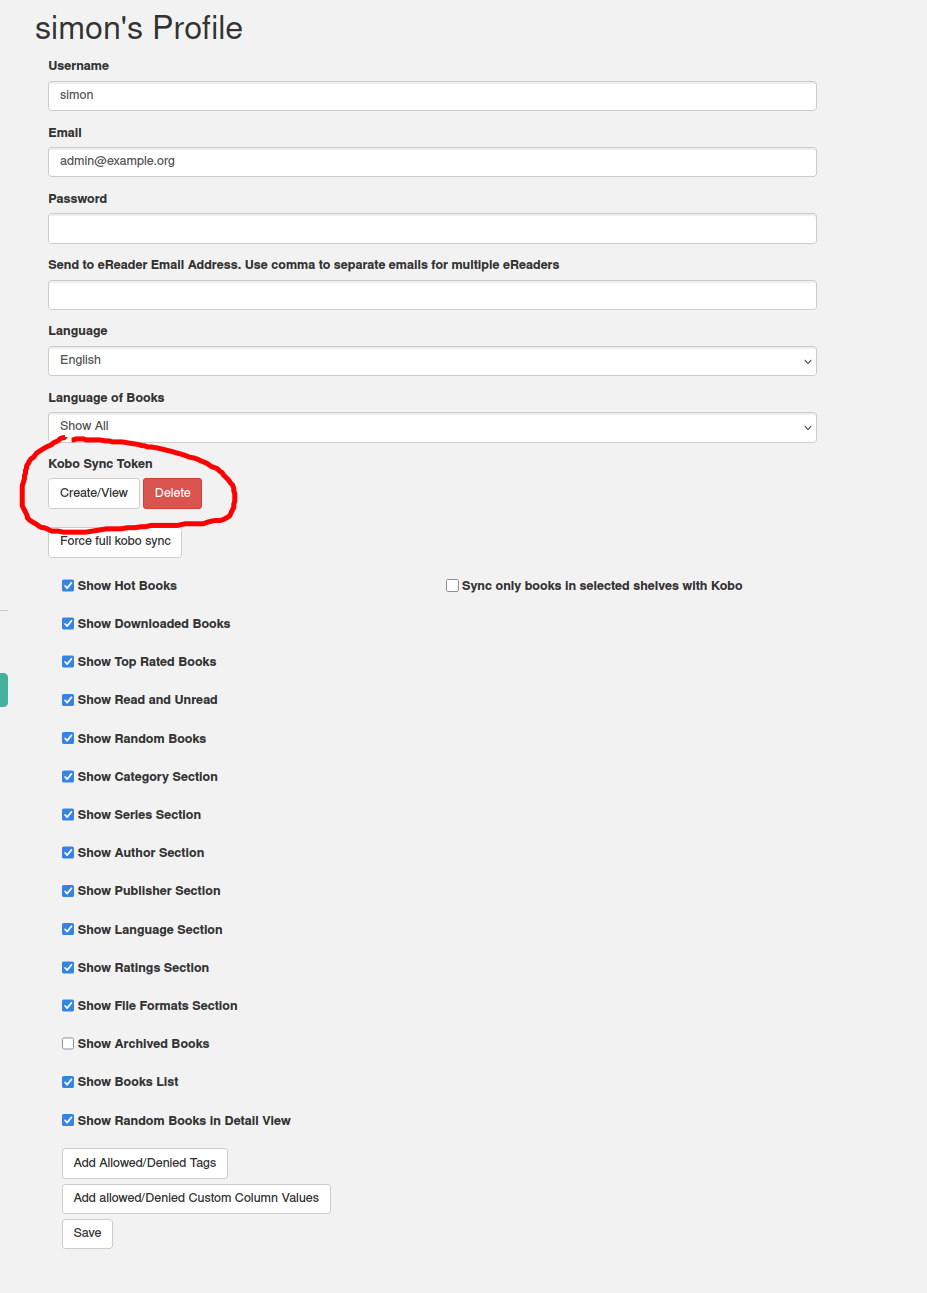Enable Sync only books in selected shelves
The height and width of the screenshot is (1293, 927).
[452, 586]
